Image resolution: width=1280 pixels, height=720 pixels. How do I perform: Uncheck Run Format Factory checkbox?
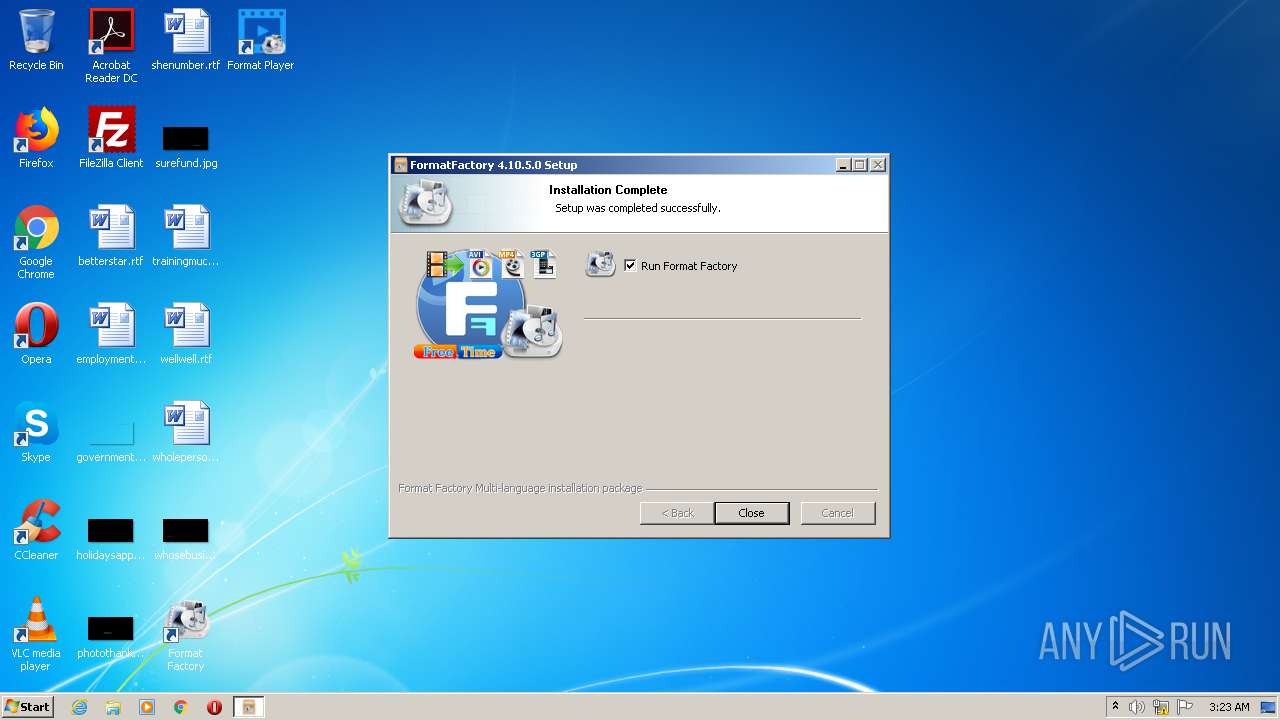point(630,265)
